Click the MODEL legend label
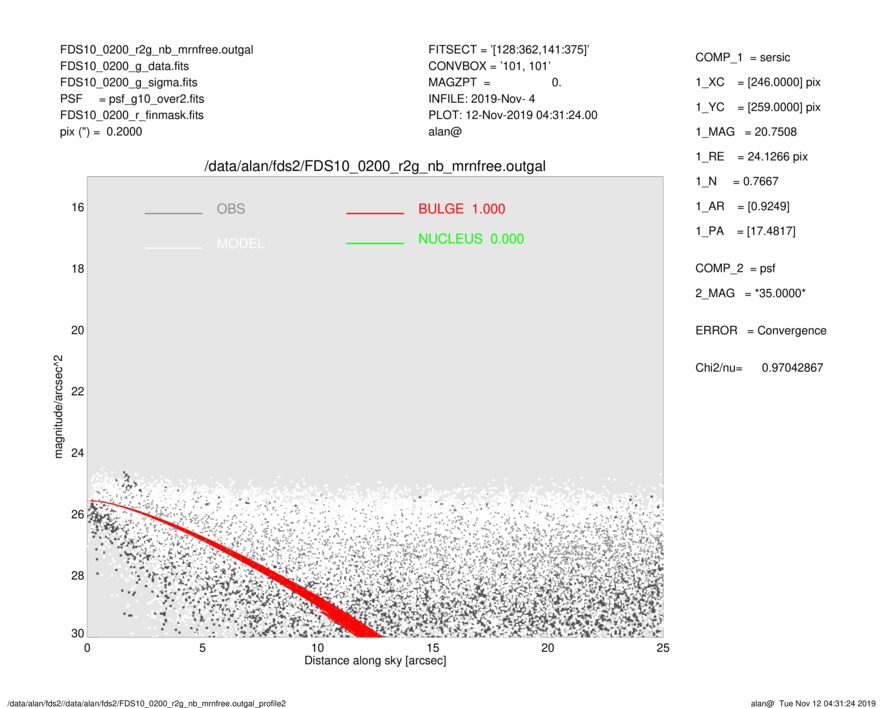The height and width of the screenshot is (708, 885). coord(240,243)
